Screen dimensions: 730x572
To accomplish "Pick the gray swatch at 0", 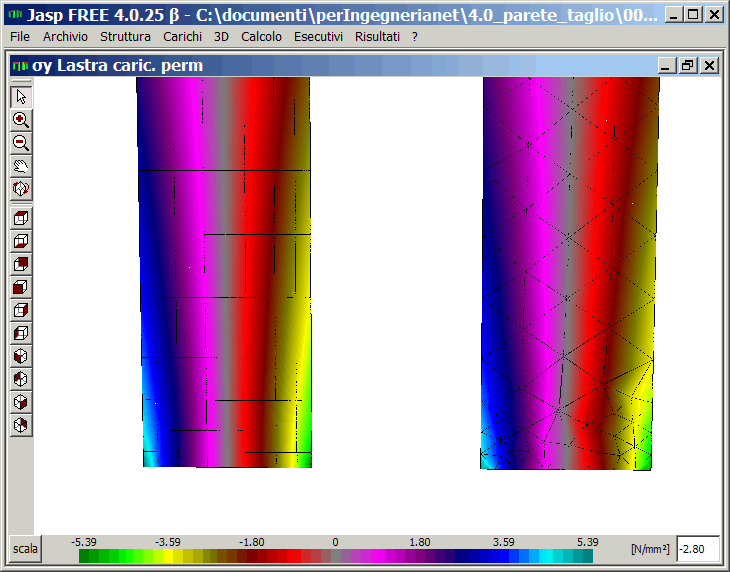I will coord(336,556).
